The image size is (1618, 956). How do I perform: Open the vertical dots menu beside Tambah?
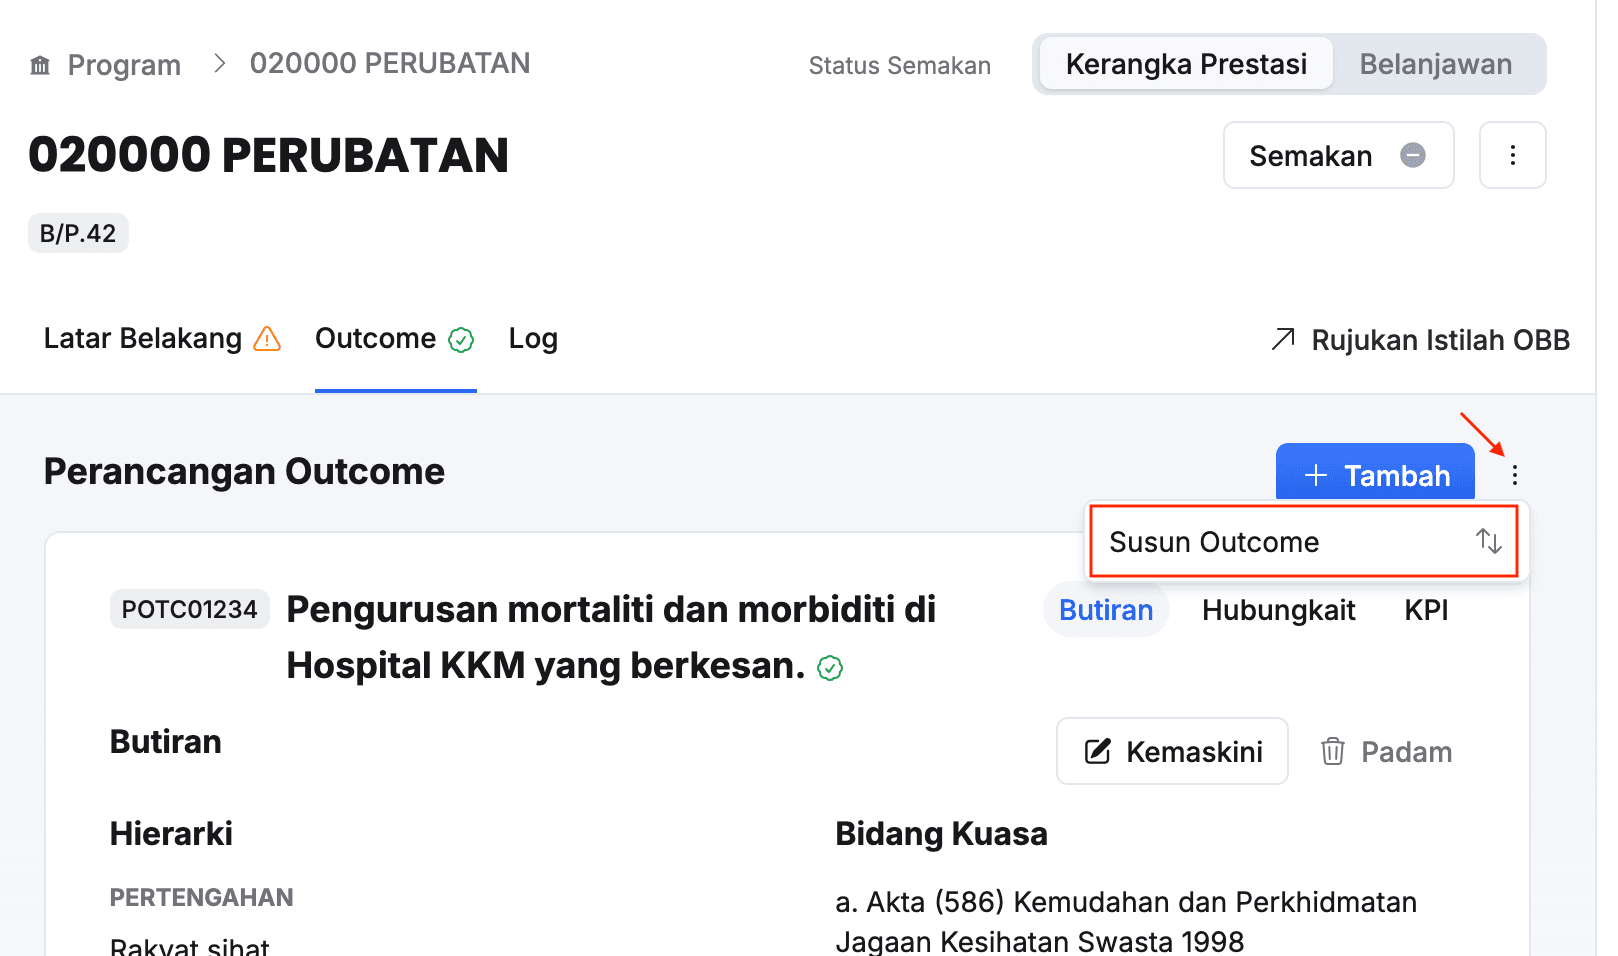tap(1515, 475)
